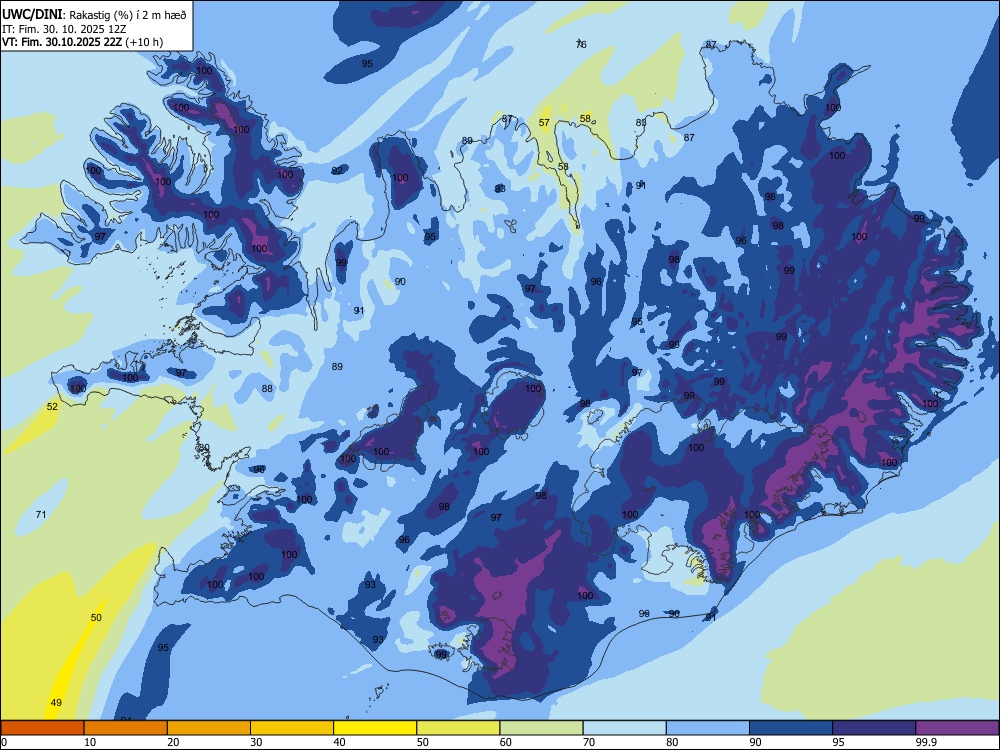Click the pale blue 70–80 legend swatch

pyautogui.click(x=624, y=728)
